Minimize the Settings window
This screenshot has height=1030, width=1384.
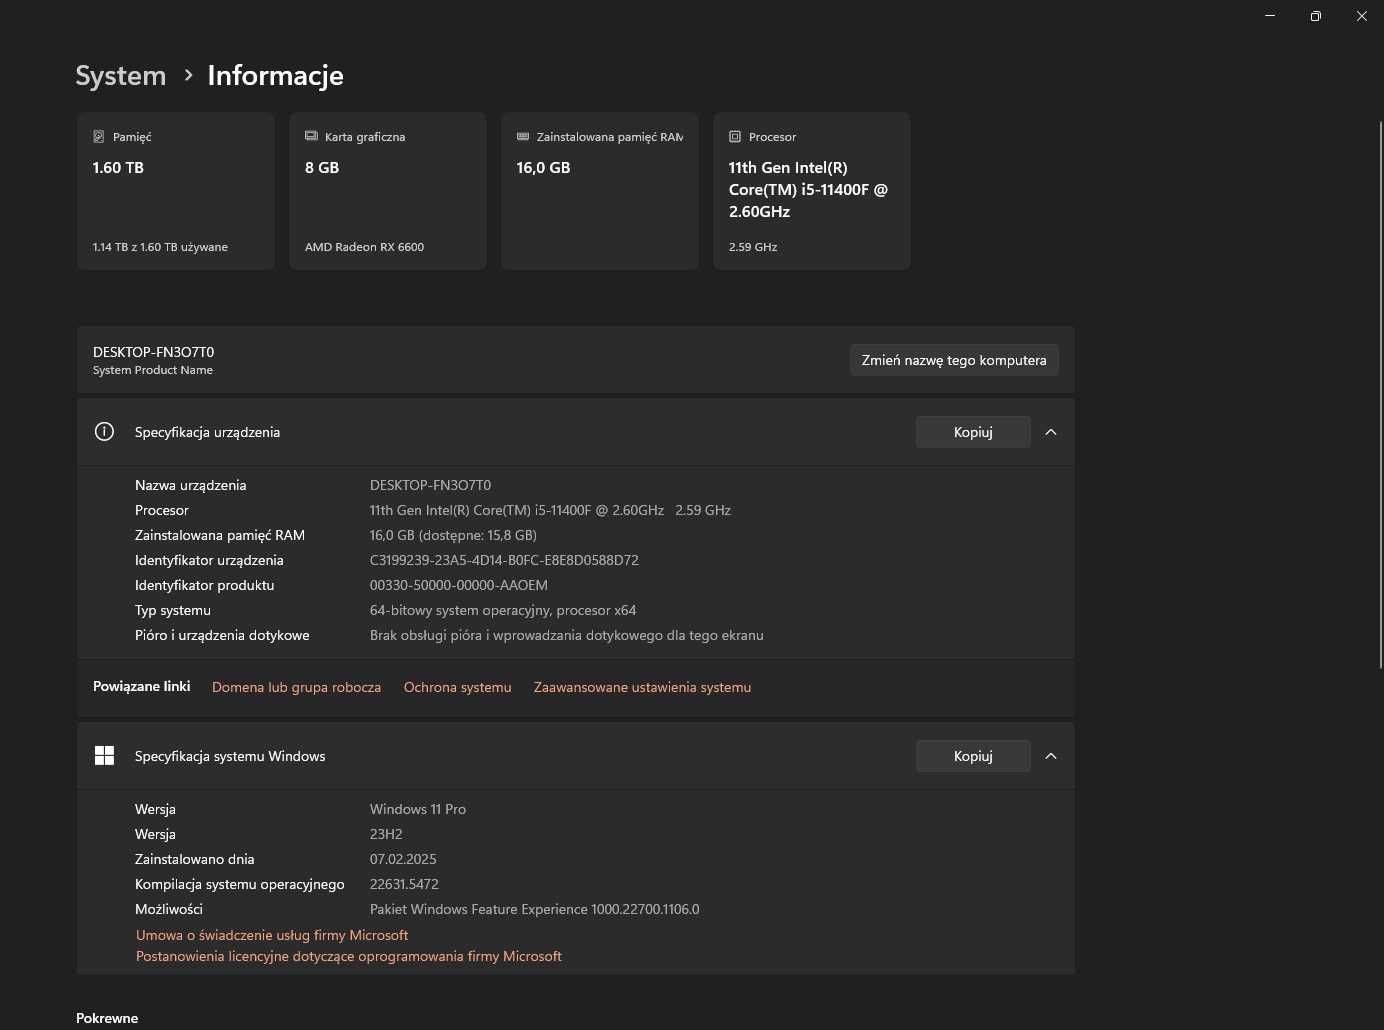click(x=1270, y=16)
